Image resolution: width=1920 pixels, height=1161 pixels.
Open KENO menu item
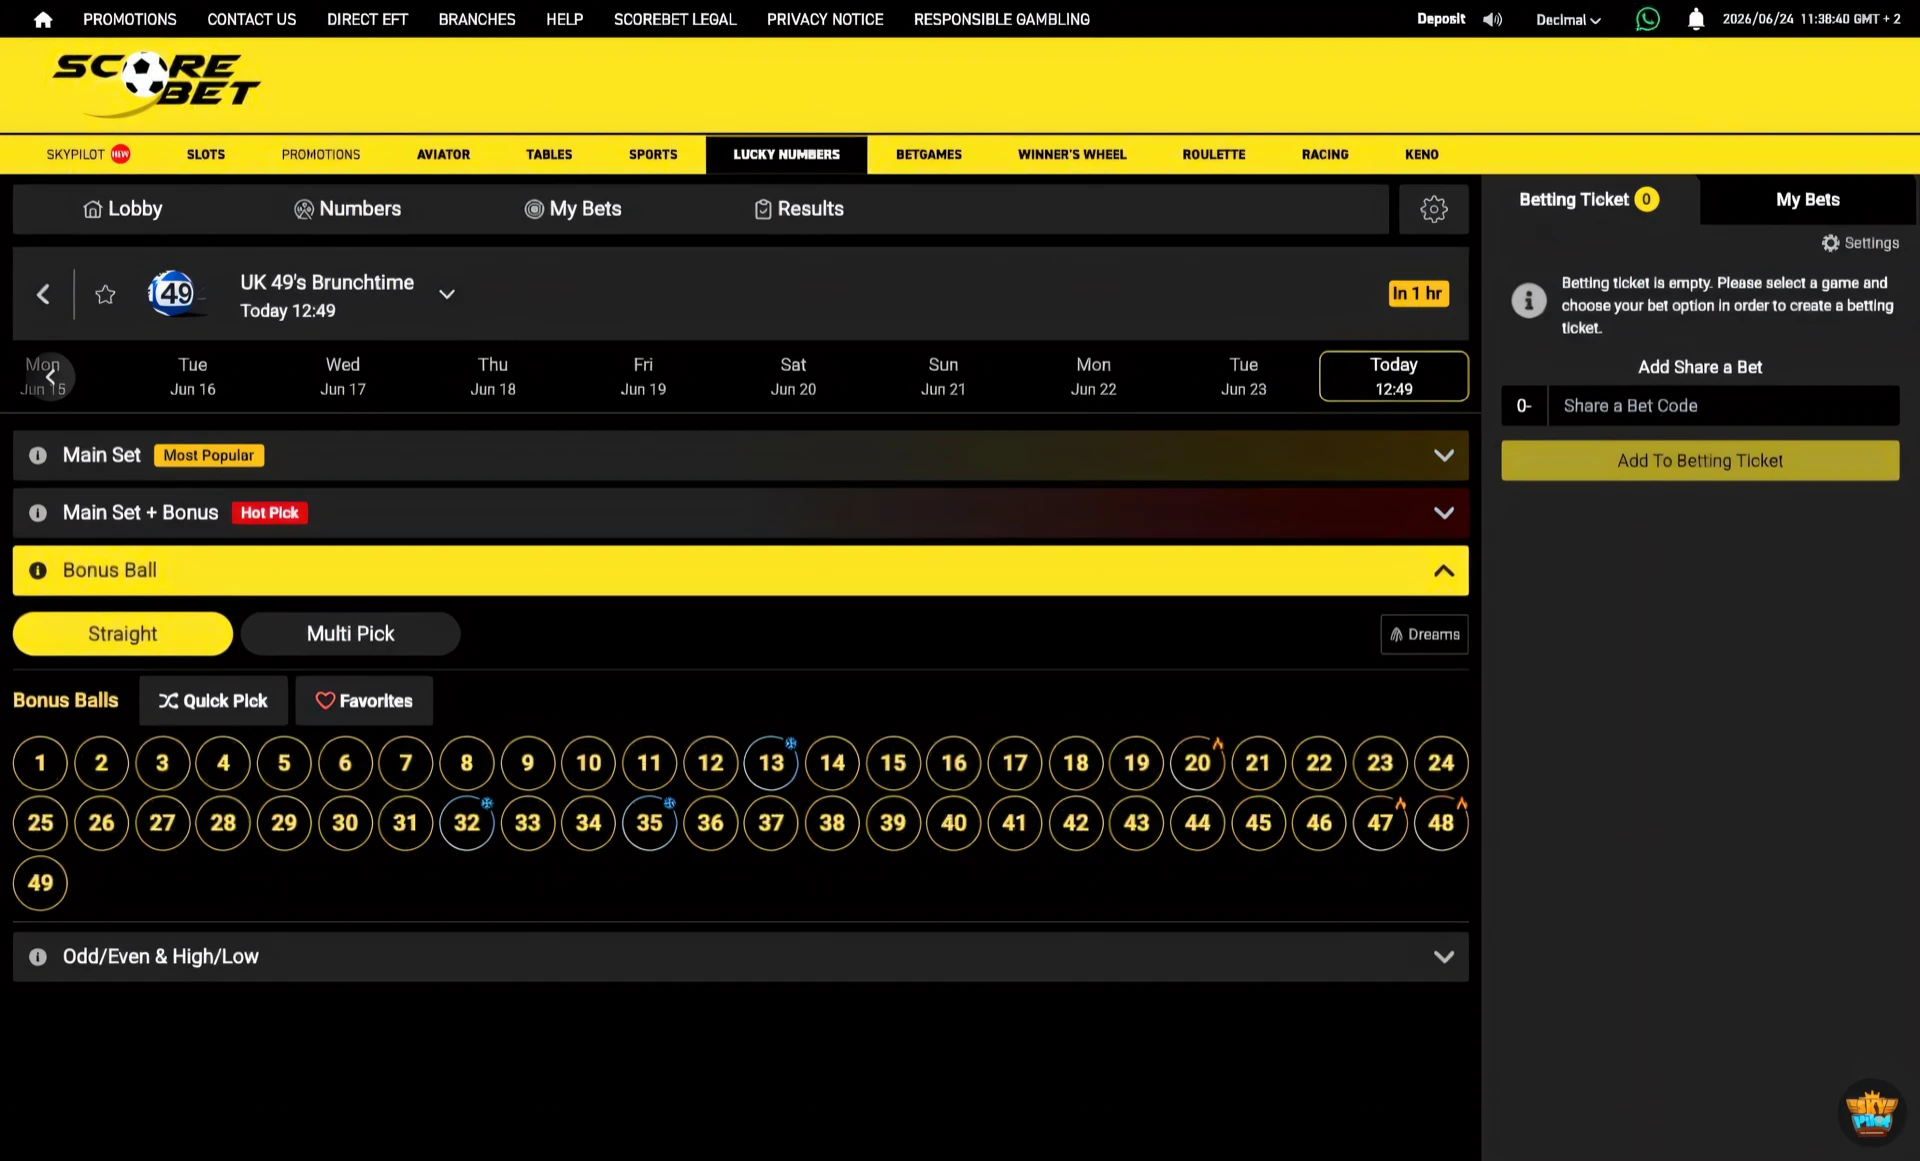[1421, 155]
